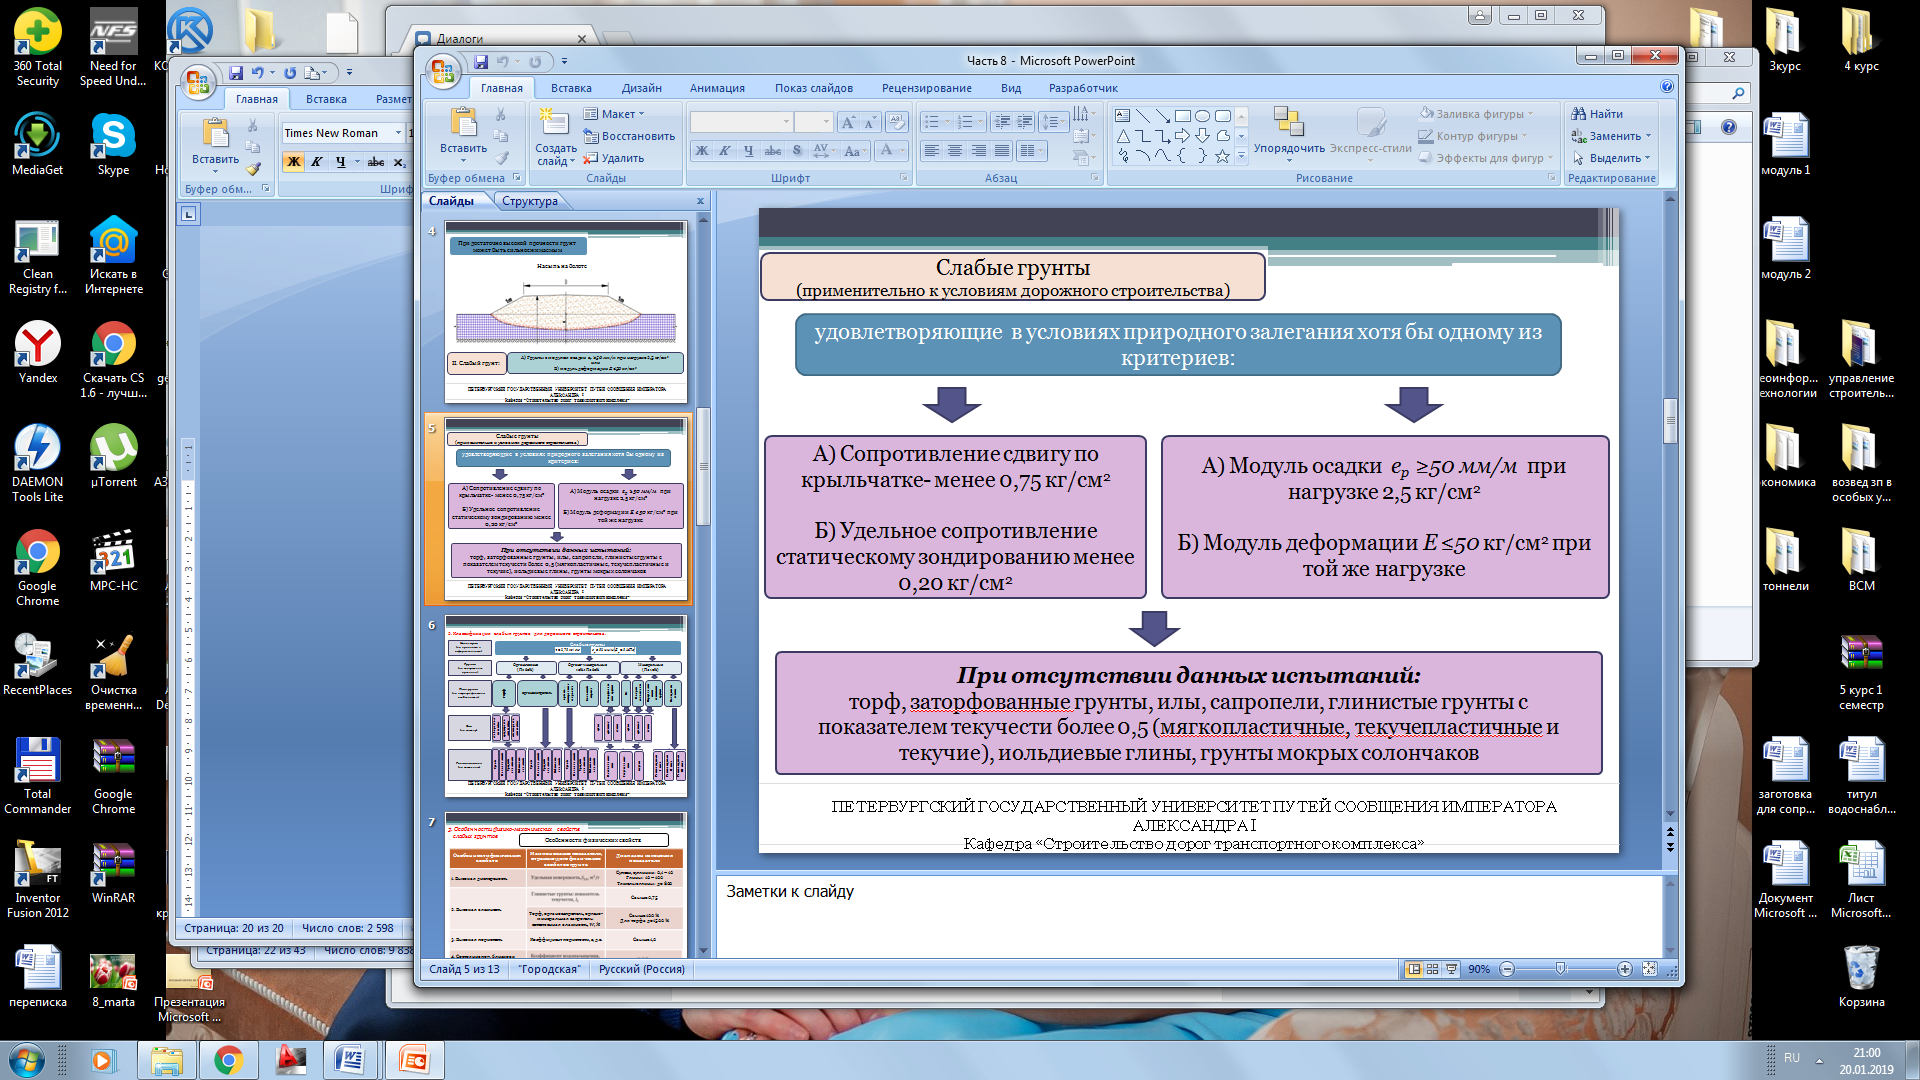Click the increase indent icon
The width and height of the screenshot is (1920, 1080).
pyautogui.click(x=1025, y=122)
